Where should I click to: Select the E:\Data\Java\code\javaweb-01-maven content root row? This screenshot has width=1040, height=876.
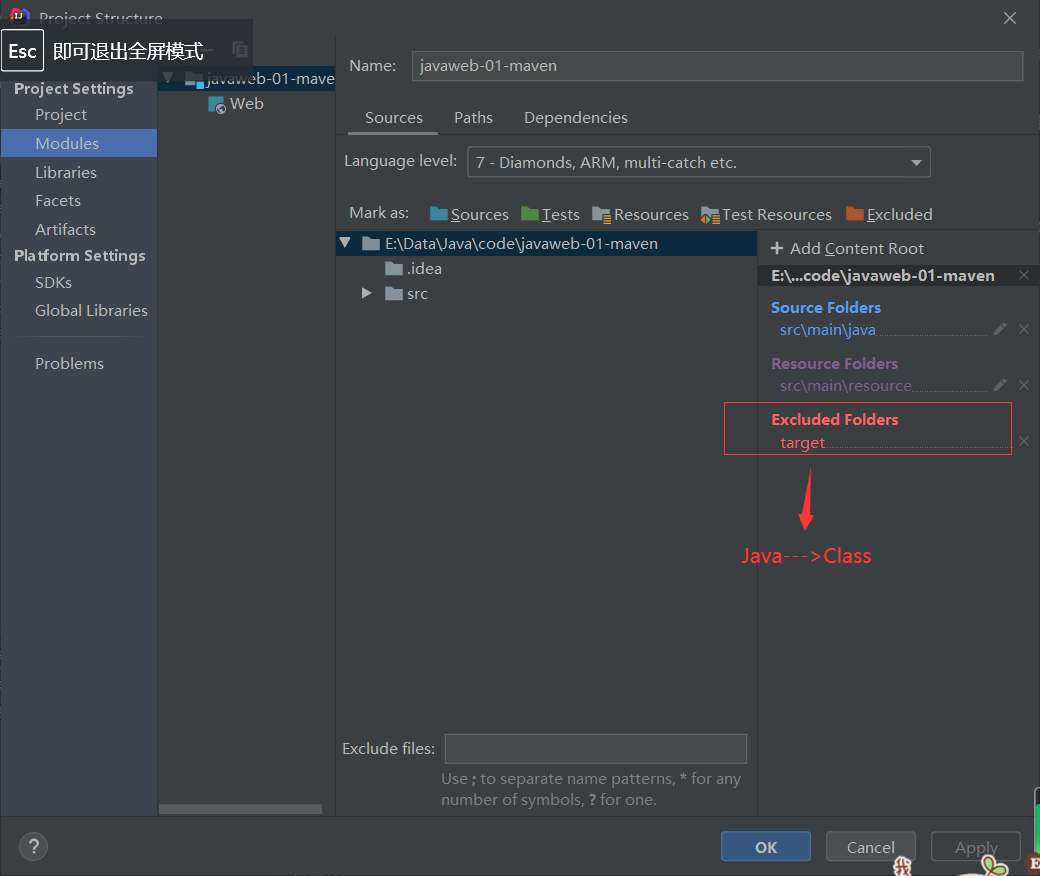547,243
